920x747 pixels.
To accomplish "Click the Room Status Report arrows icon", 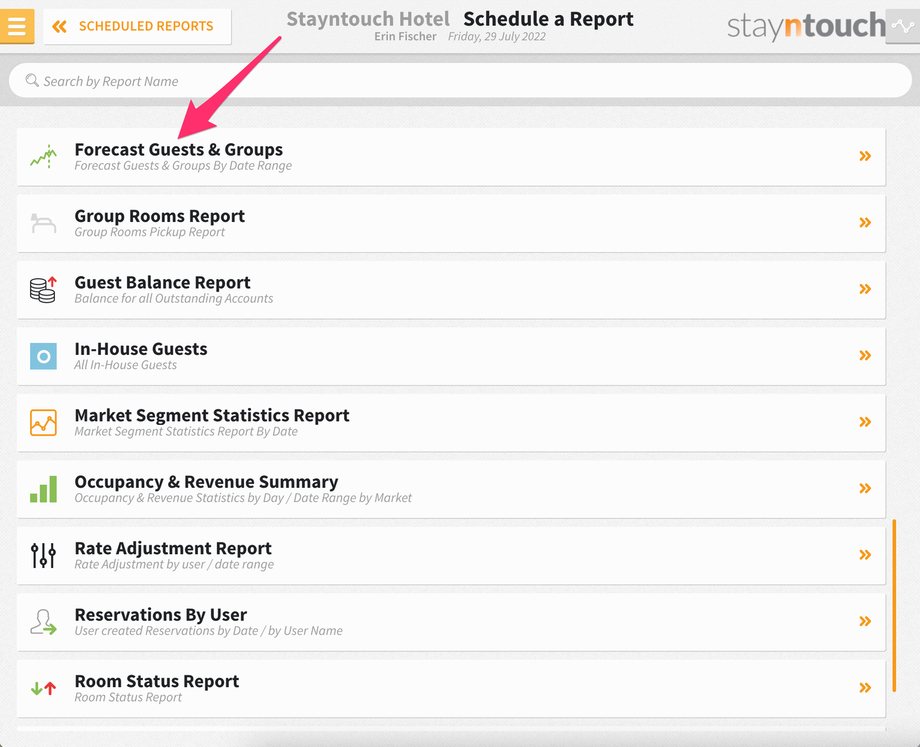I will click(x=43, y=688).
